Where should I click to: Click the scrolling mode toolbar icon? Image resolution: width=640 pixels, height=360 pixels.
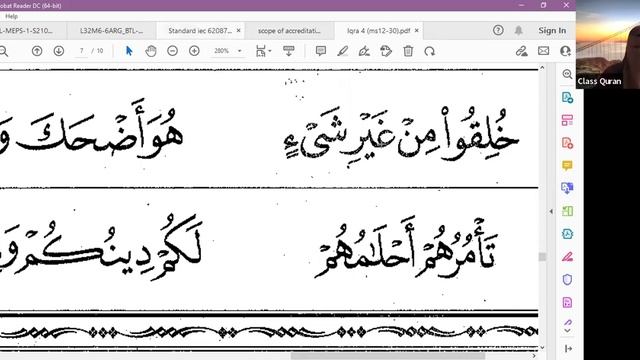[x=289, y=51]
